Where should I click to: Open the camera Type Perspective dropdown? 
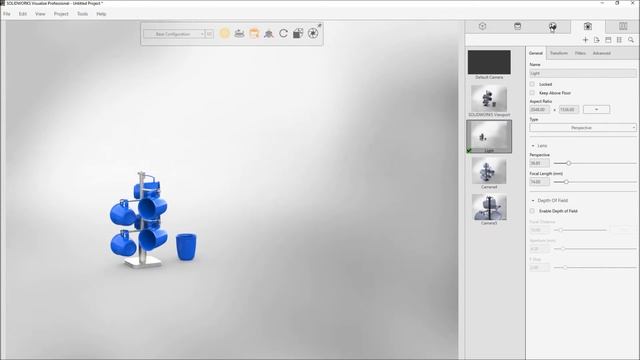click(x=583, y=128)
